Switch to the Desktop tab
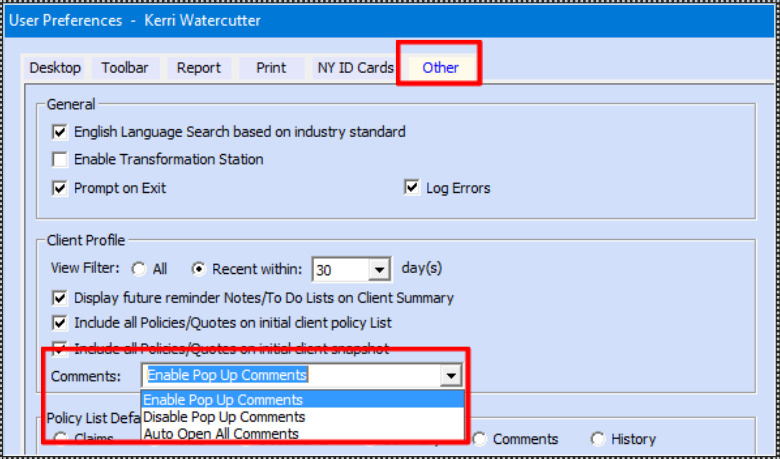The width and height of the screenshot is (780, 459). 55,68
